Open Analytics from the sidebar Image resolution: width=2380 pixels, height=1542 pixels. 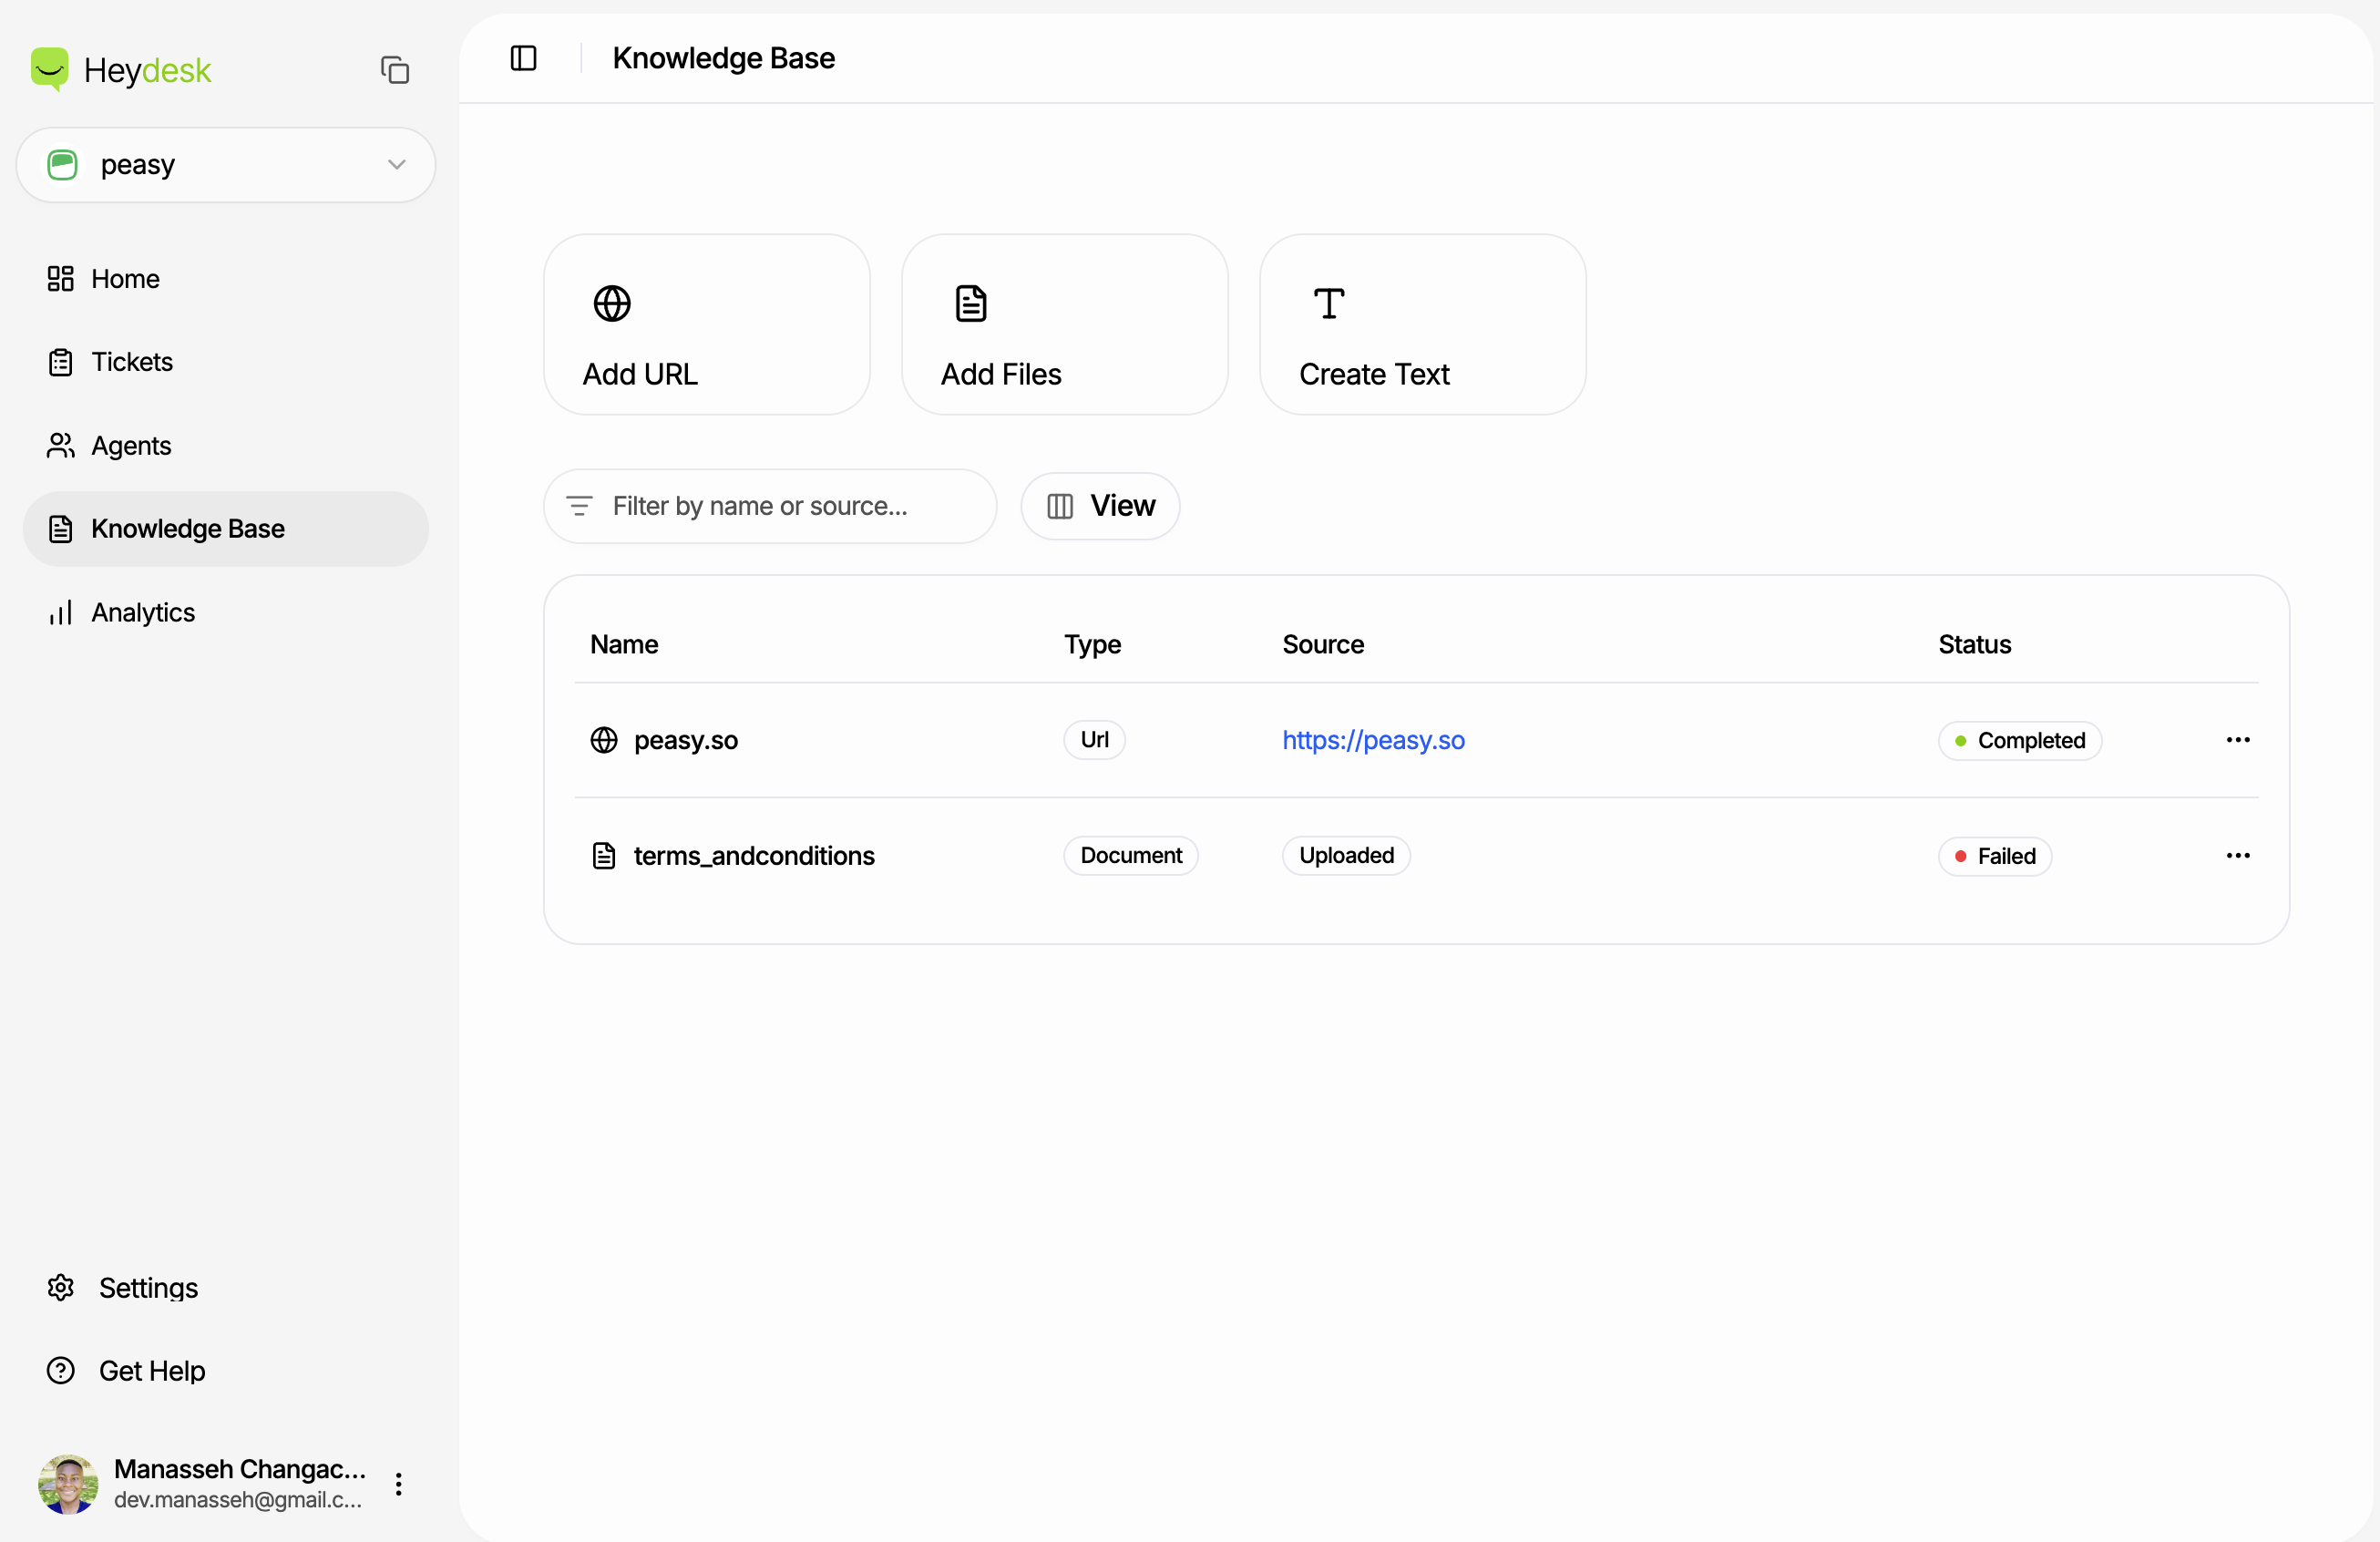142,612
